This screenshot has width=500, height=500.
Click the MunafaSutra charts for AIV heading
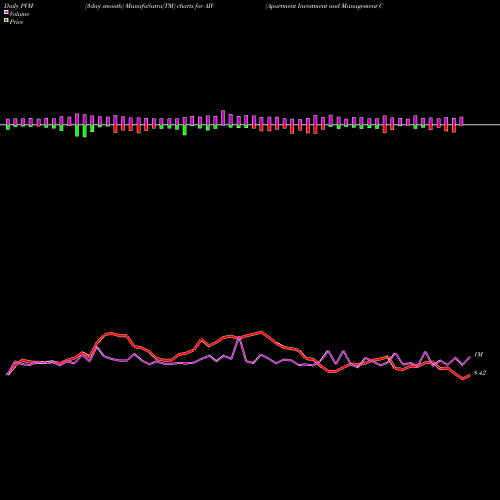click(150, 6)
